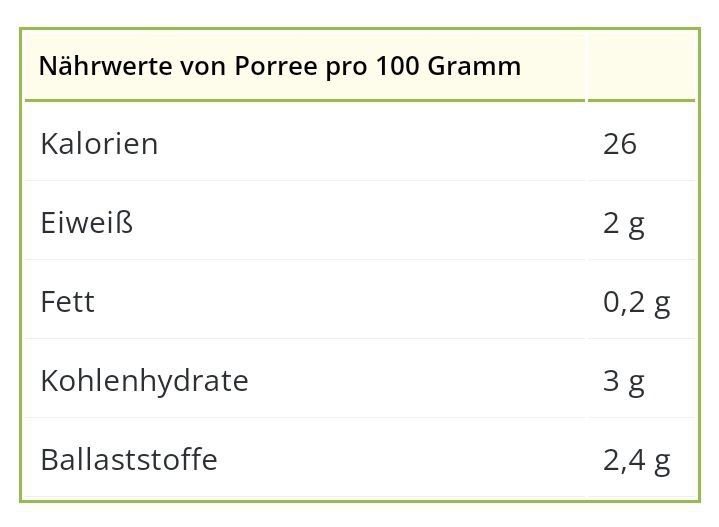Click the blank space in the Ballaststoffe row

point(401,460)
